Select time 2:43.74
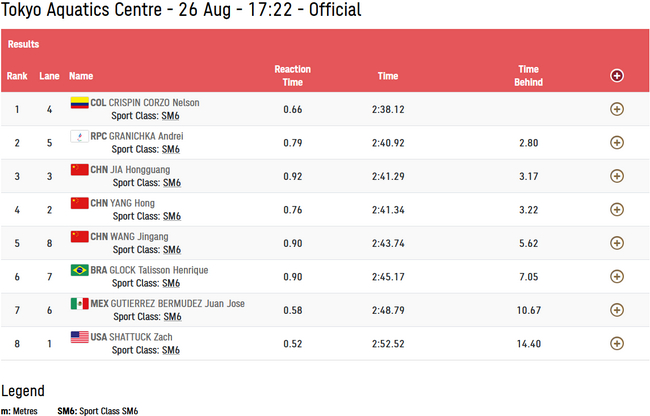Viewport: 650px width, 416px height. (x=388, y=244)
